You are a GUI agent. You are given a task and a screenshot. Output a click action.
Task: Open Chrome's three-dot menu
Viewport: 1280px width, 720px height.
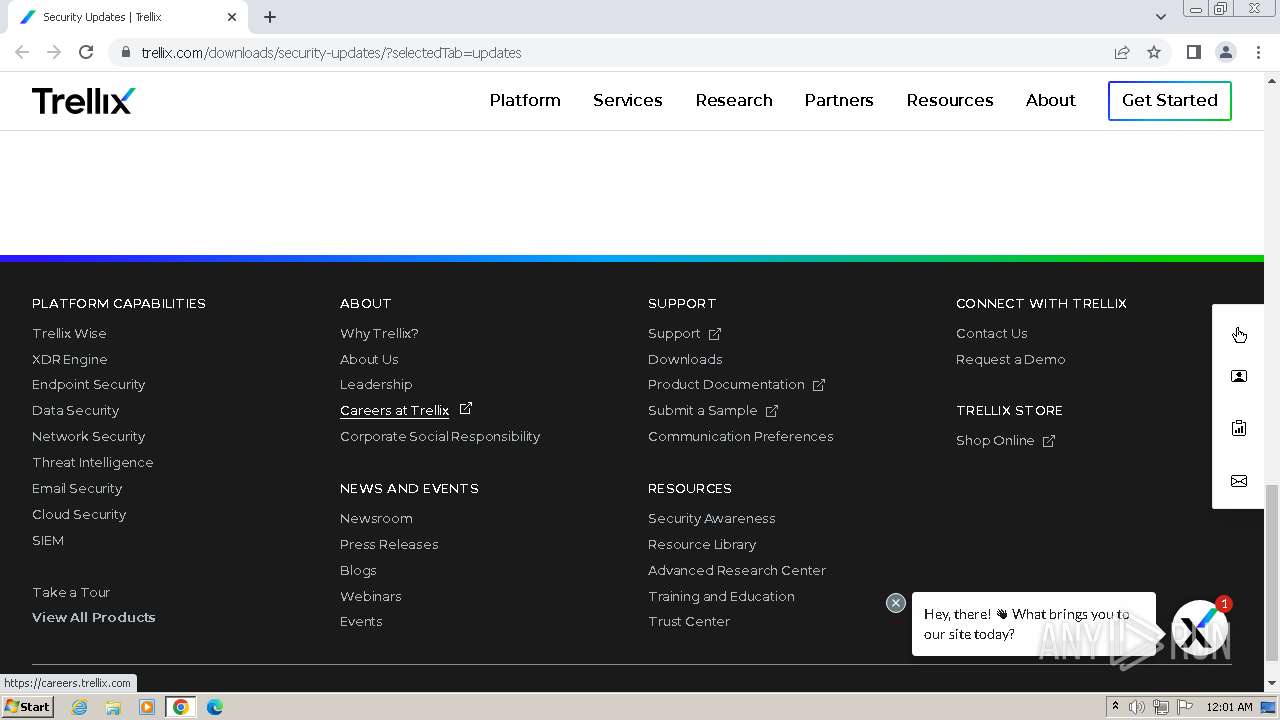pos(1258,52)
